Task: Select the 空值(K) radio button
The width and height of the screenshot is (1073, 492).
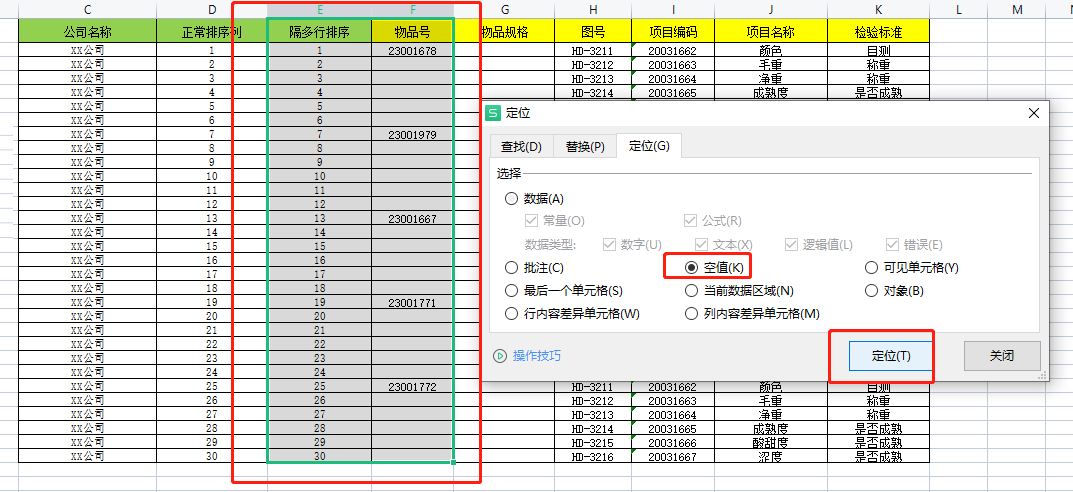Action: click(x=691, y=268)
